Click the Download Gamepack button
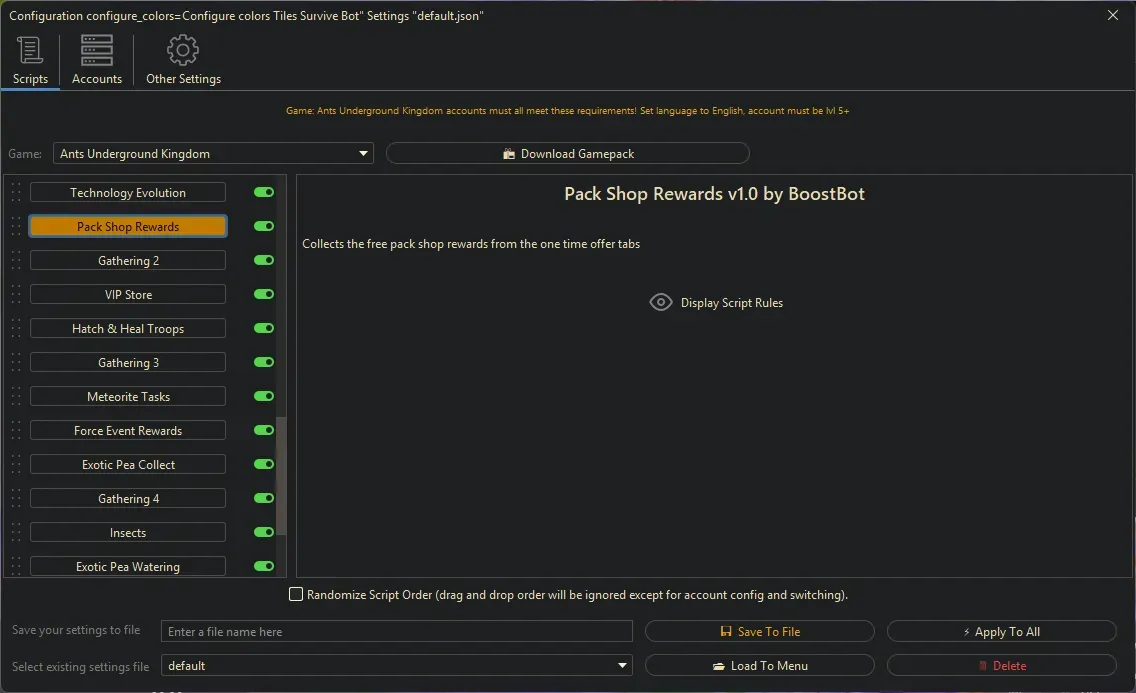The image size is (1136, 693). click(567, 153)
